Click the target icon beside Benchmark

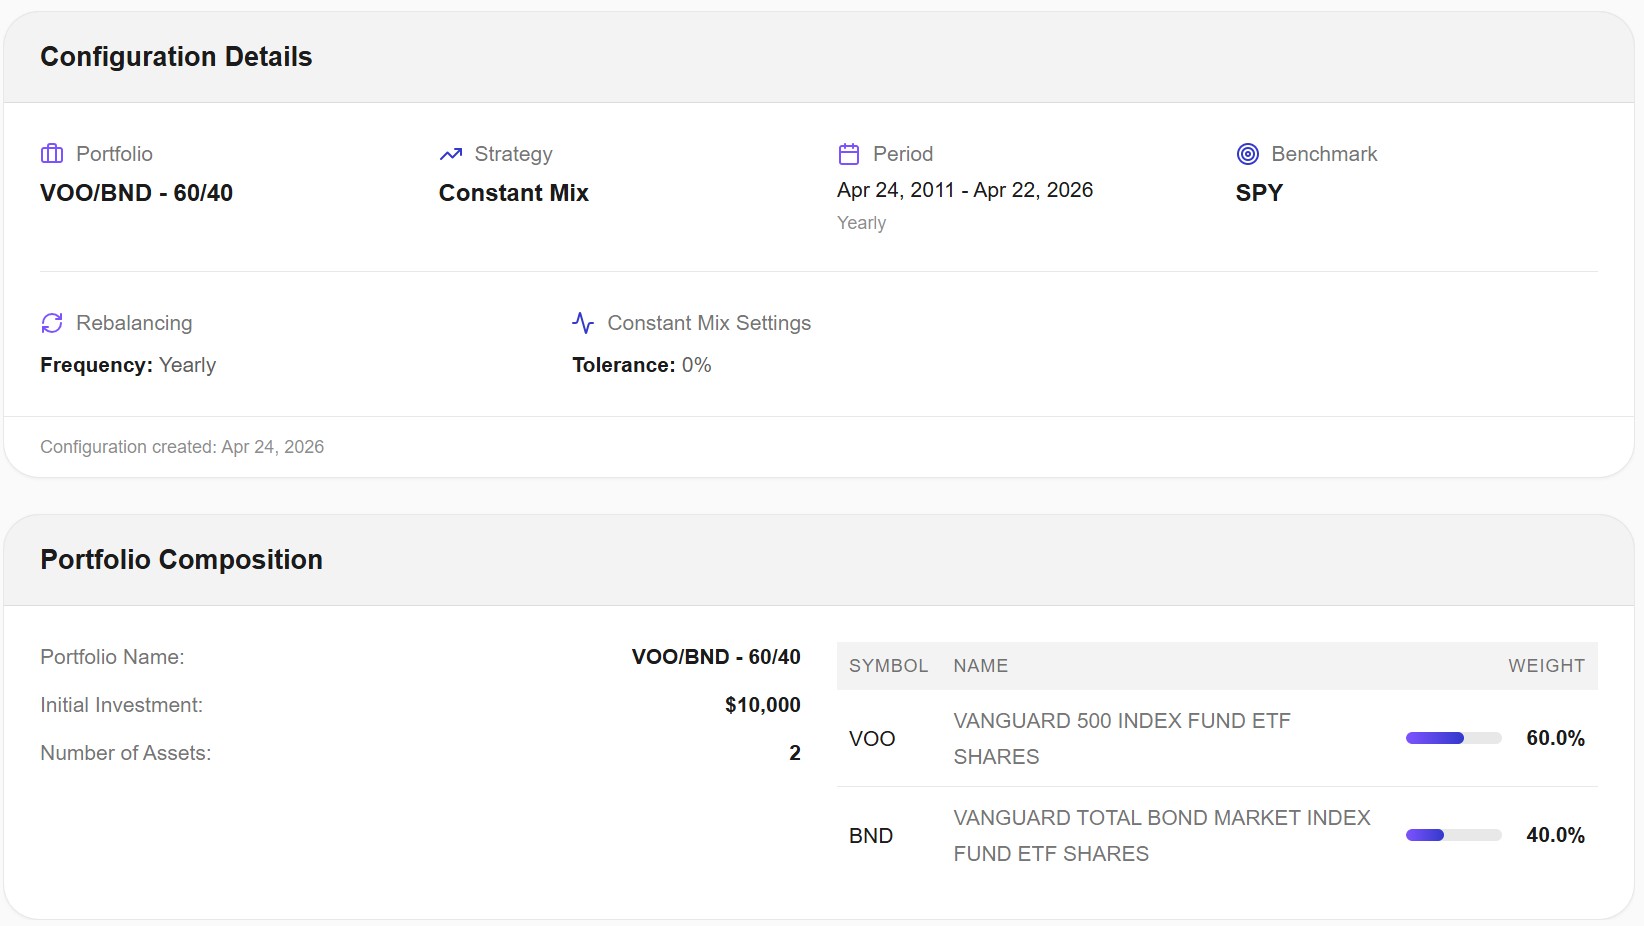point(1247,154)
